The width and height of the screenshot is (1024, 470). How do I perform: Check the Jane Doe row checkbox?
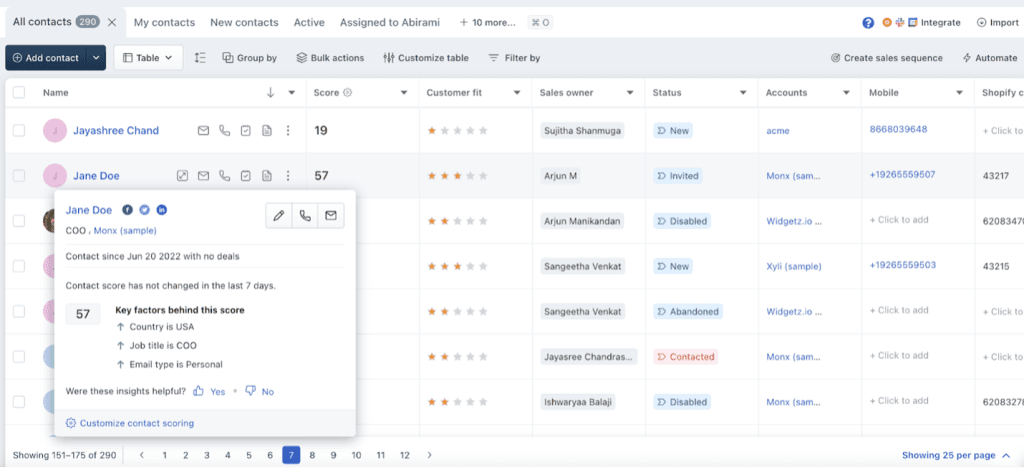pyautogui.click(x=19, y=176)
